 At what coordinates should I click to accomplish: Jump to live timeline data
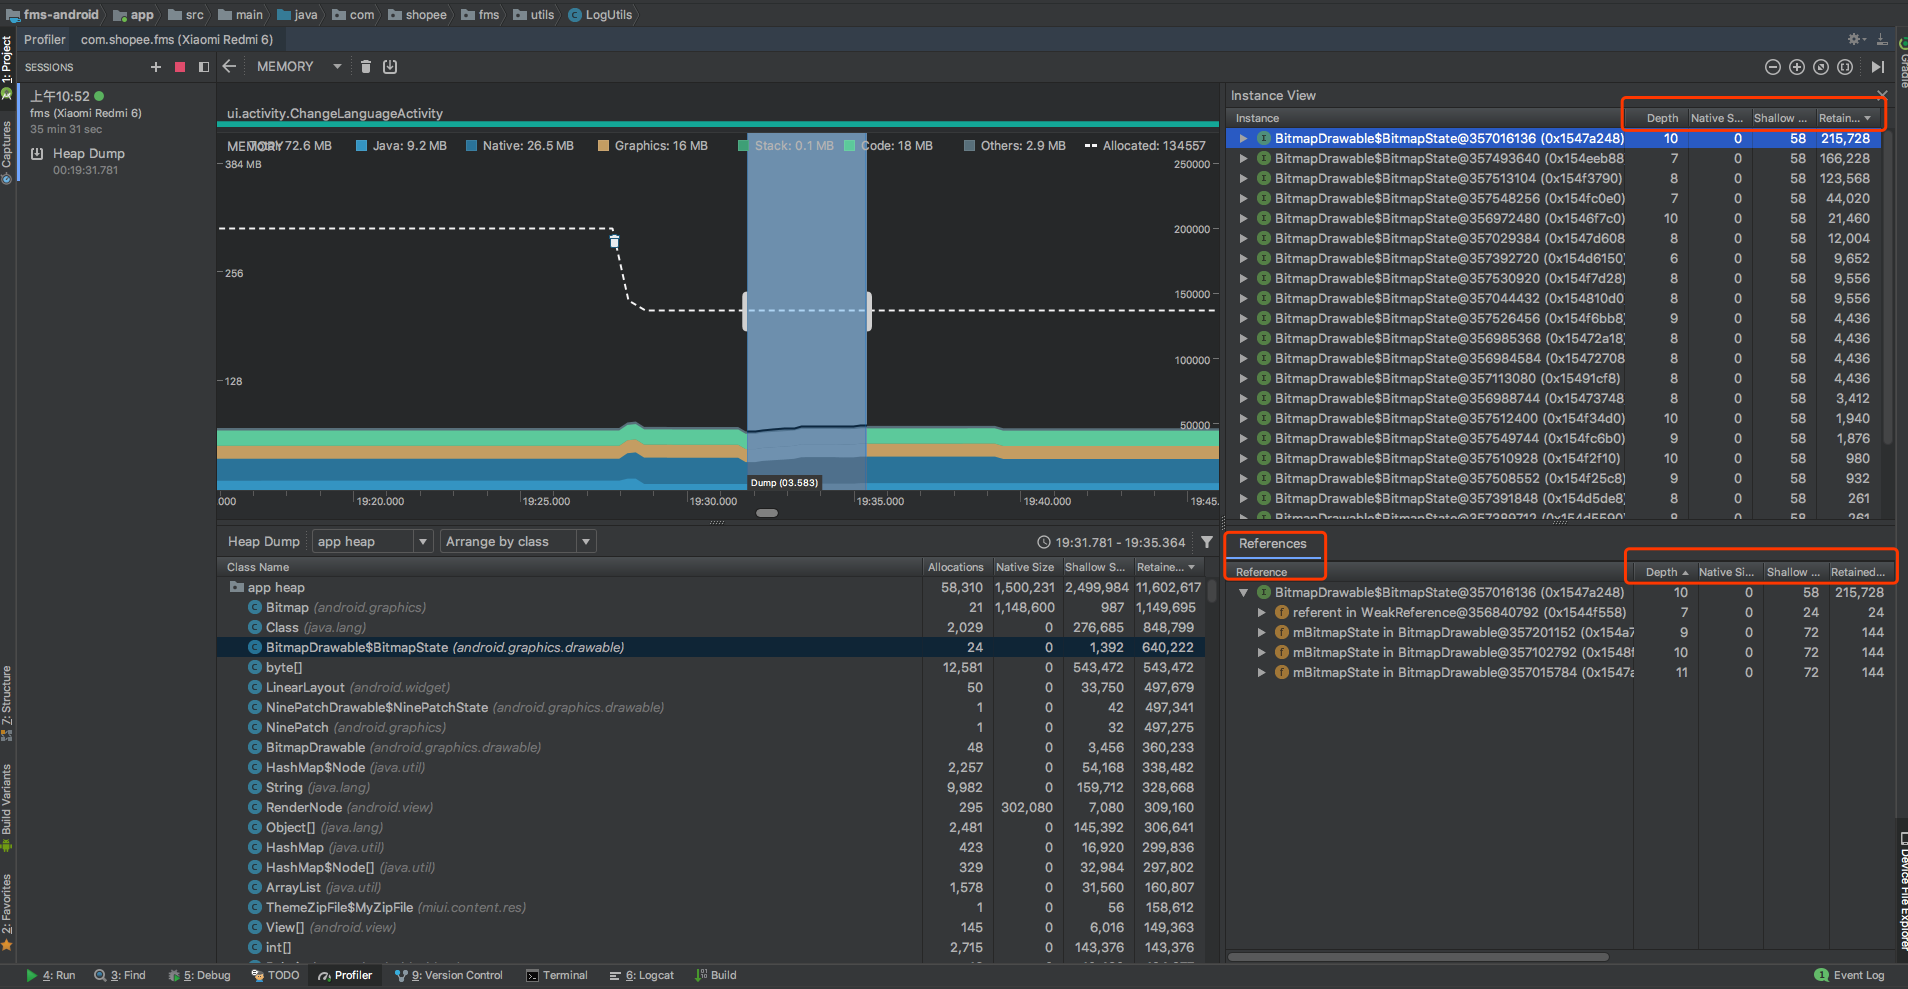pyautogui.click(x=1877, y=67)
